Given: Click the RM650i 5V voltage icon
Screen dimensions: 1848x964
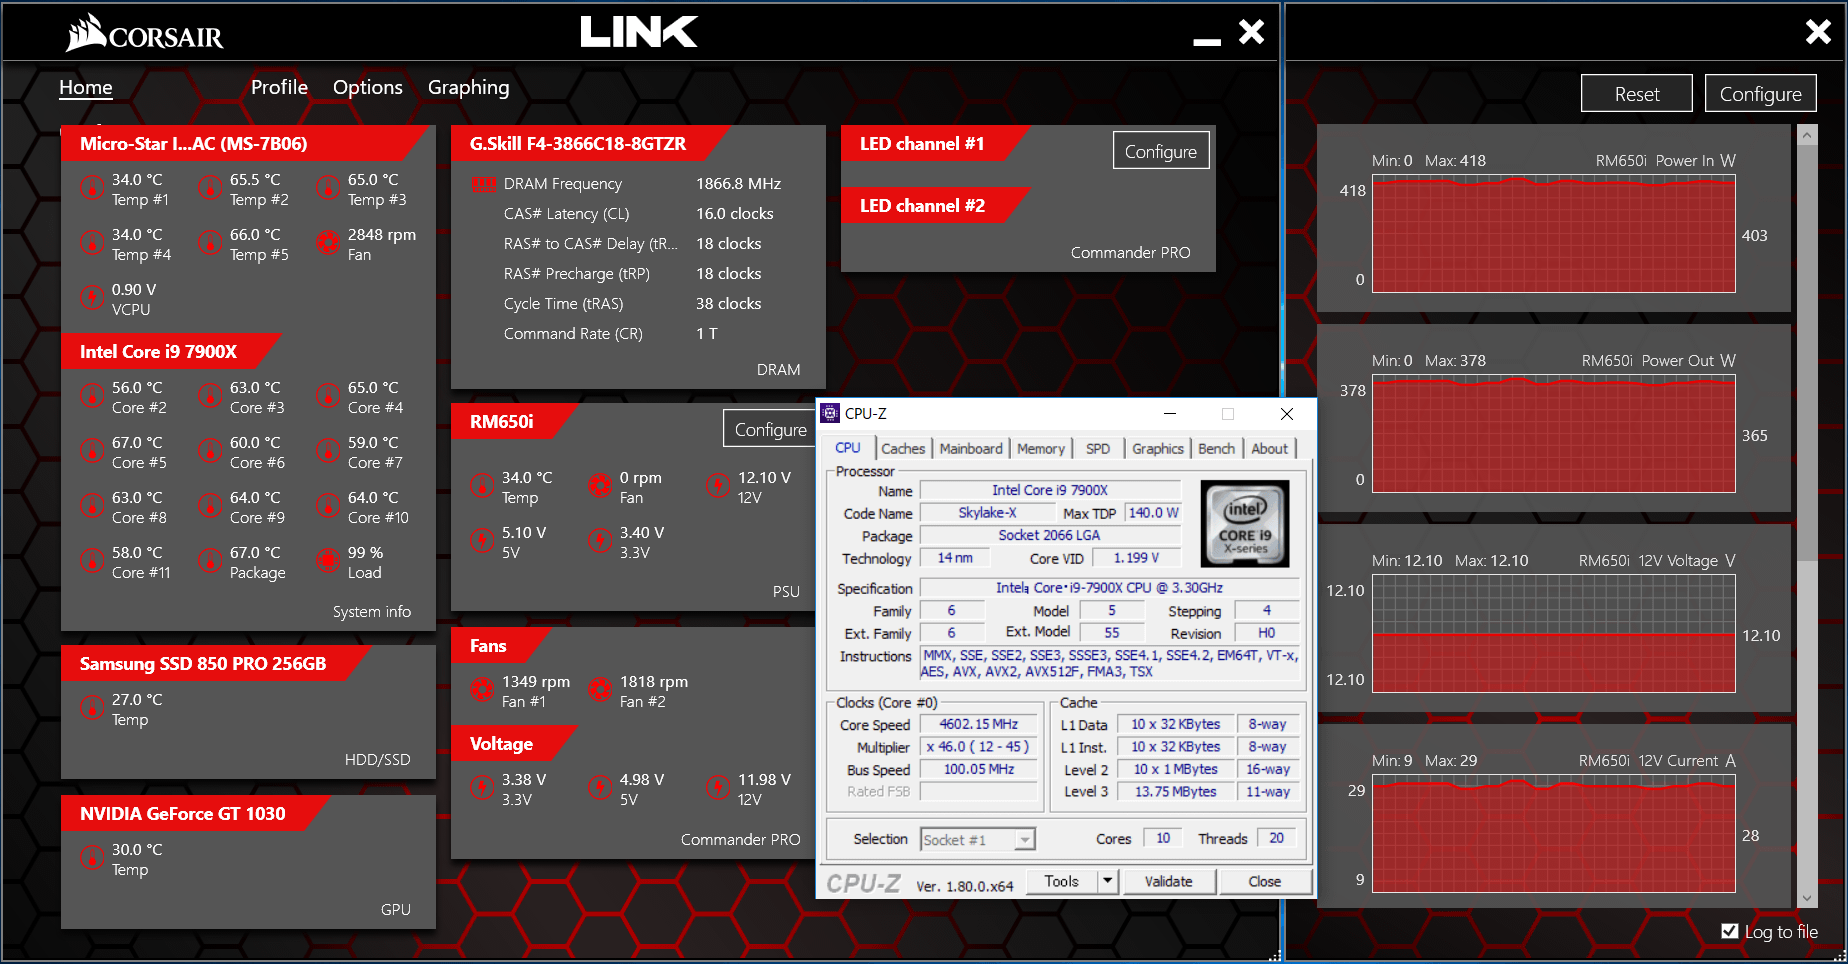Looking at the screenshot, I should [x=482, y=540].
